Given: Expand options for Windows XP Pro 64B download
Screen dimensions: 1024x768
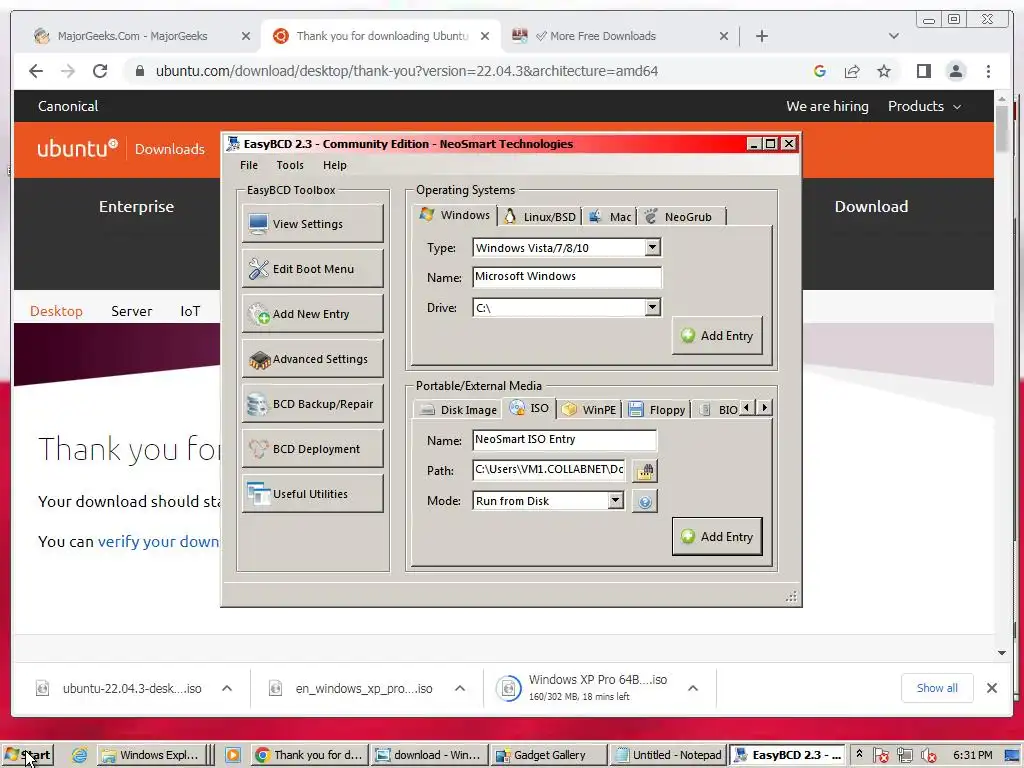Looking at the screenshot, I should pyautogui.click(x=693, y=688).
